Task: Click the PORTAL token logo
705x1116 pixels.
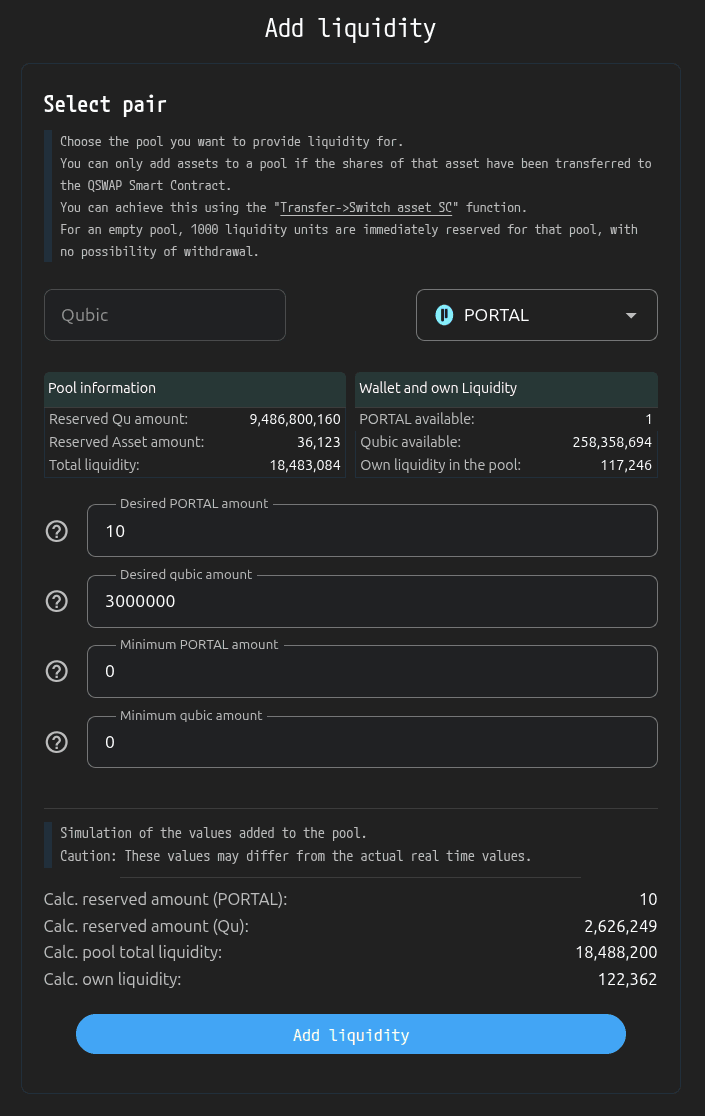Action: click(444, 315)
